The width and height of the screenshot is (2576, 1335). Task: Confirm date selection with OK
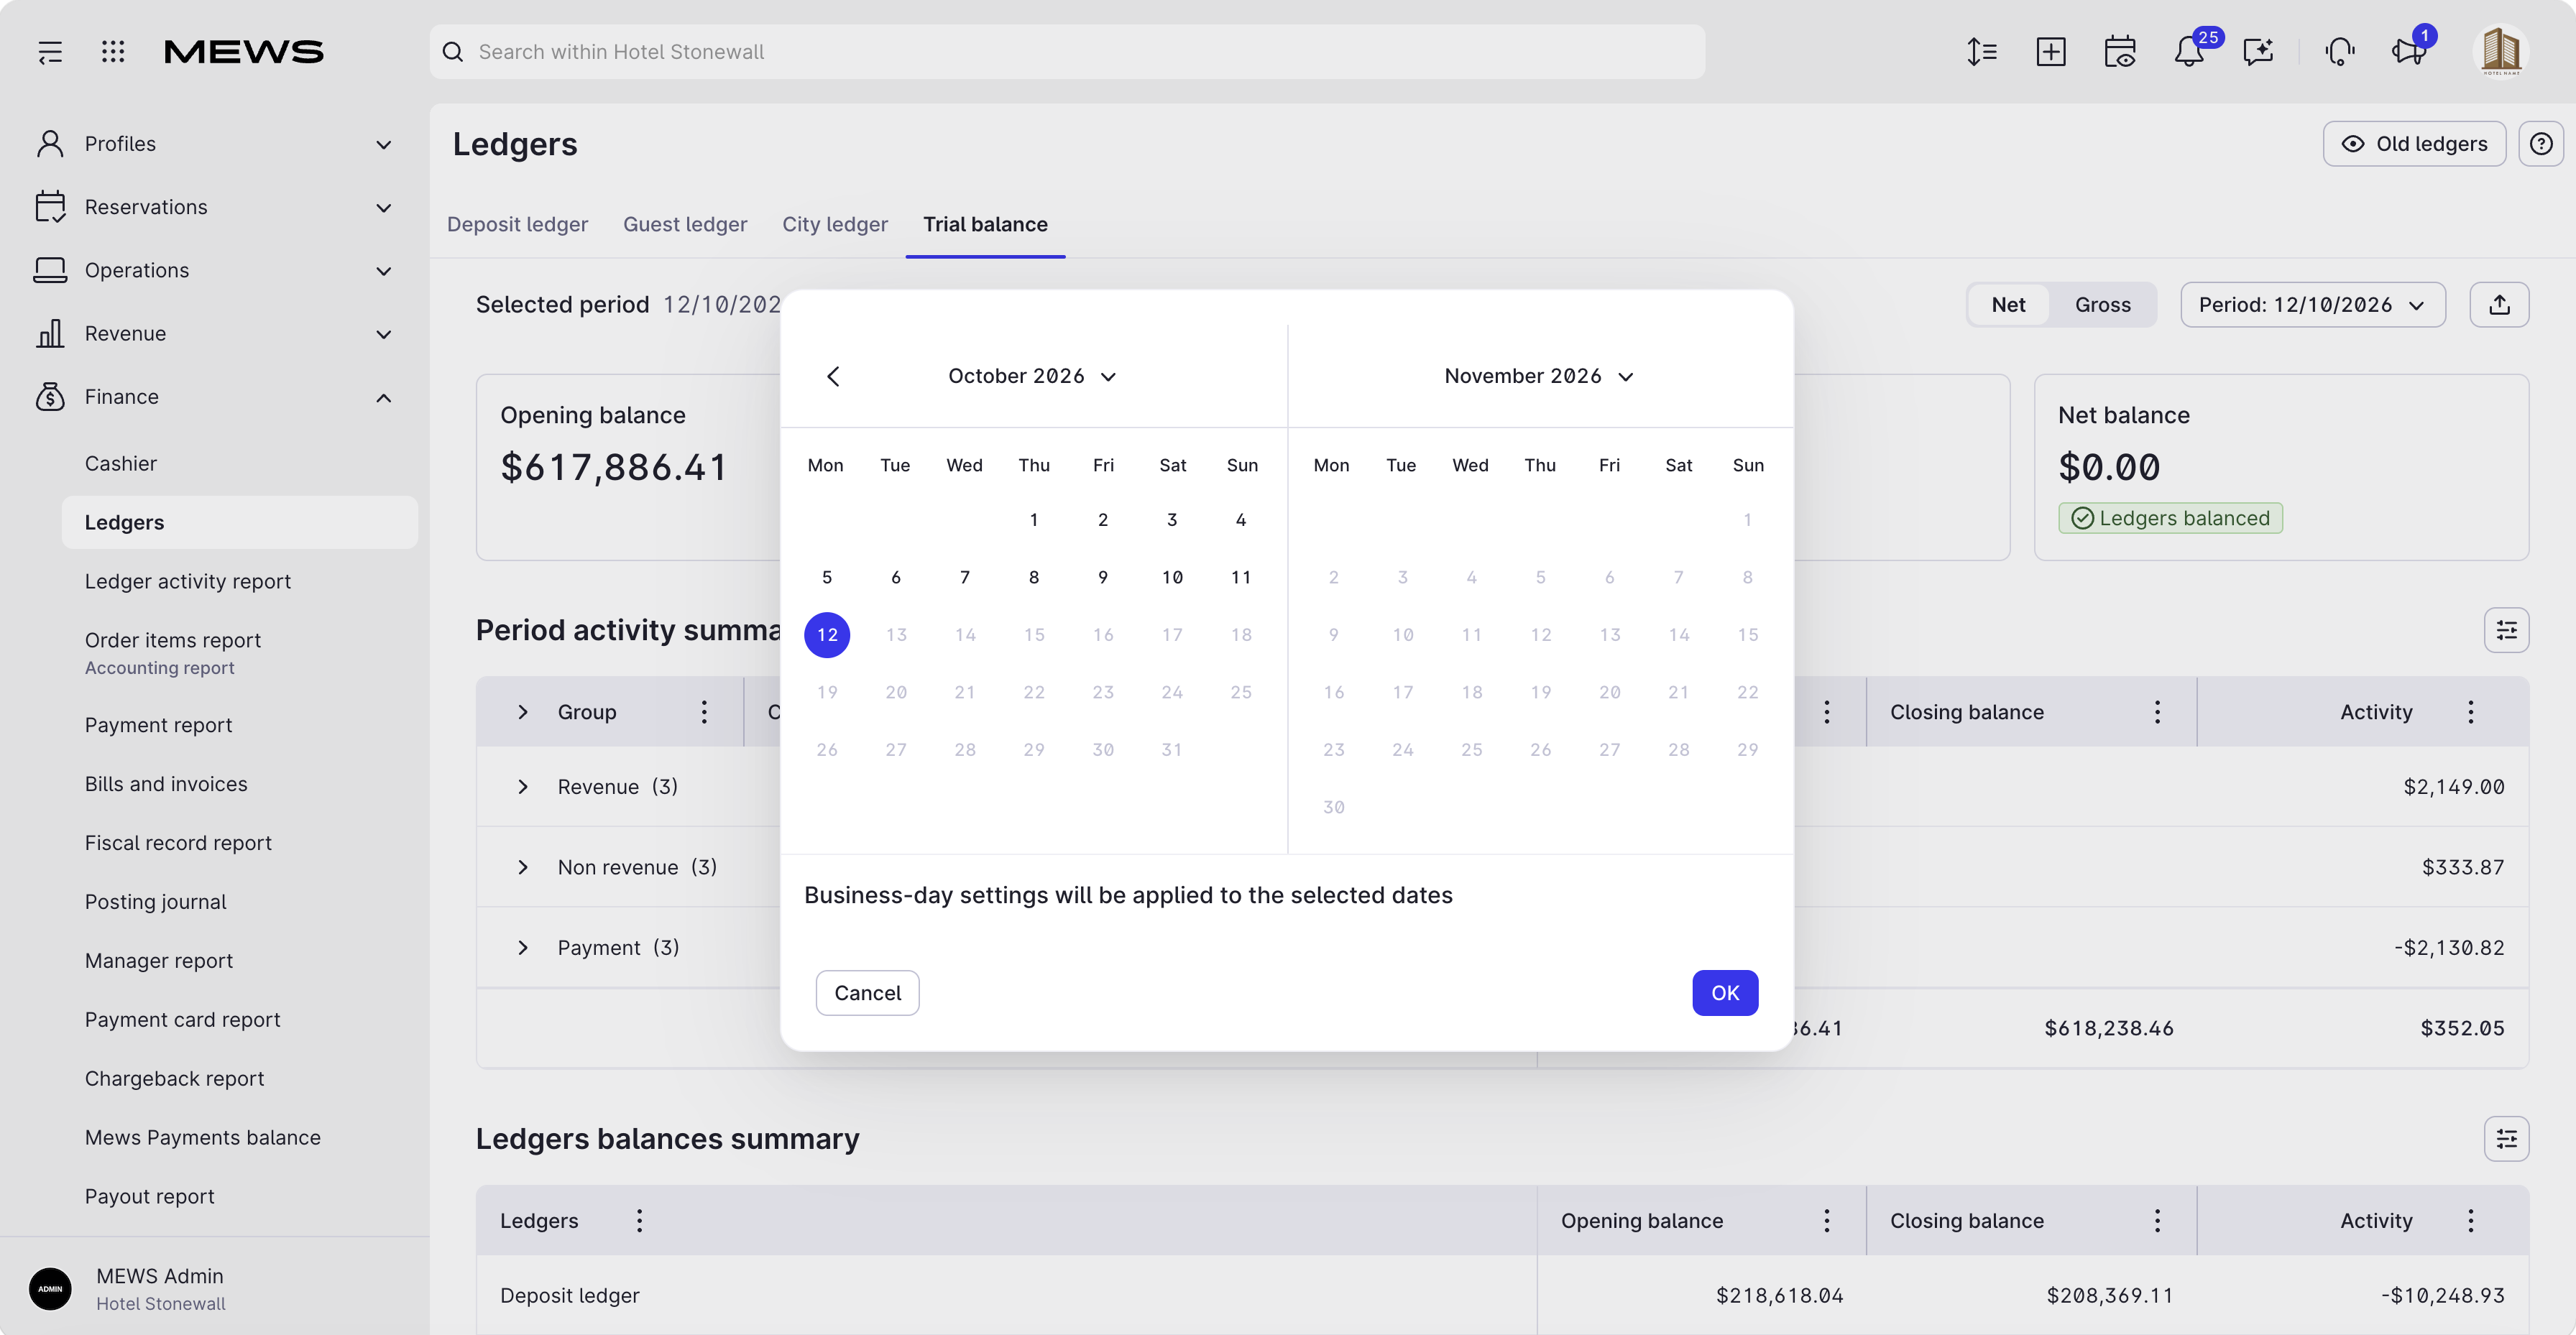(1725, 993)
